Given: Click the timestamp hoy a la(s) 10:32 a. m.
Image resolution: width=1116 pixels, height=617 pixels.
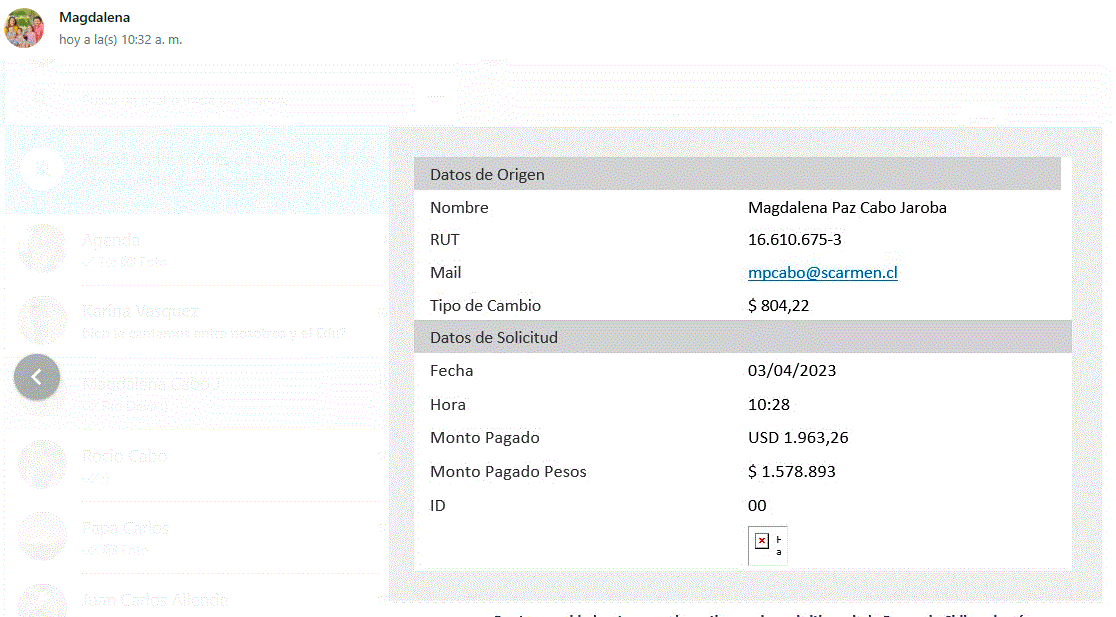Looking at the screenshot, I should (x=120, y=39).
